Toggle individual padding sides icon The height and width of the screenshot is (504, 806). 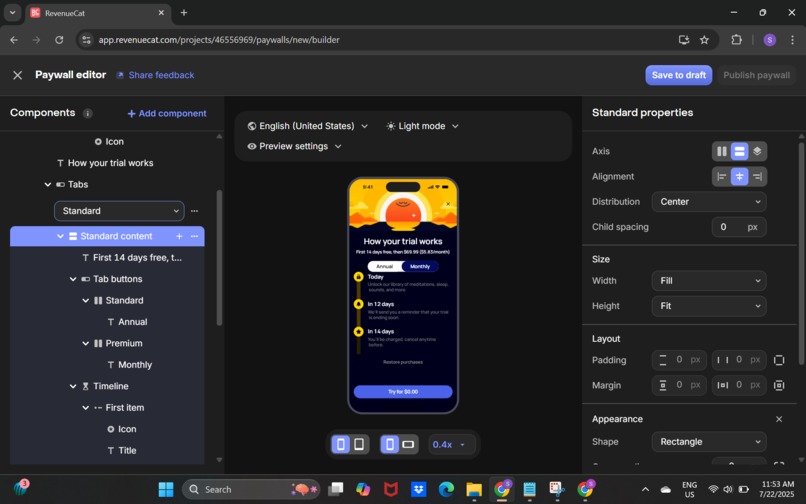point(779,360)
